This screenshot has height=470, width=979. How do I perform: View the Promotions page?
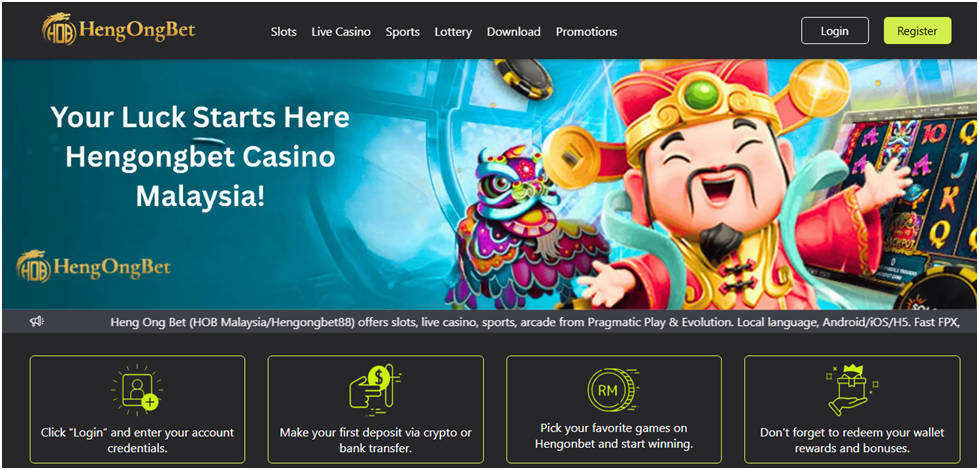click(586, 32)
